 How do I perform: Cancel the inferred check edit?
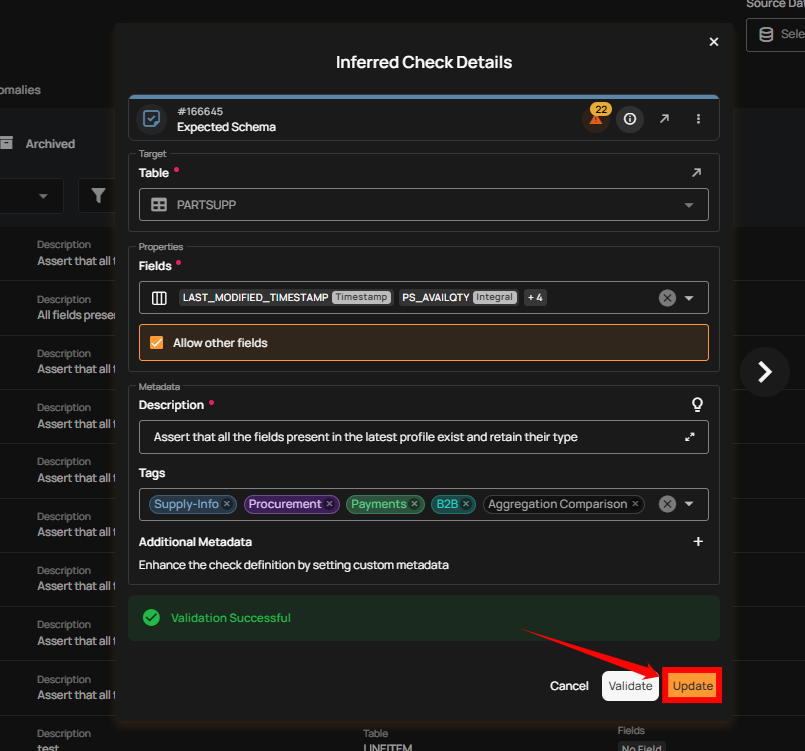[x=569, y=686]
